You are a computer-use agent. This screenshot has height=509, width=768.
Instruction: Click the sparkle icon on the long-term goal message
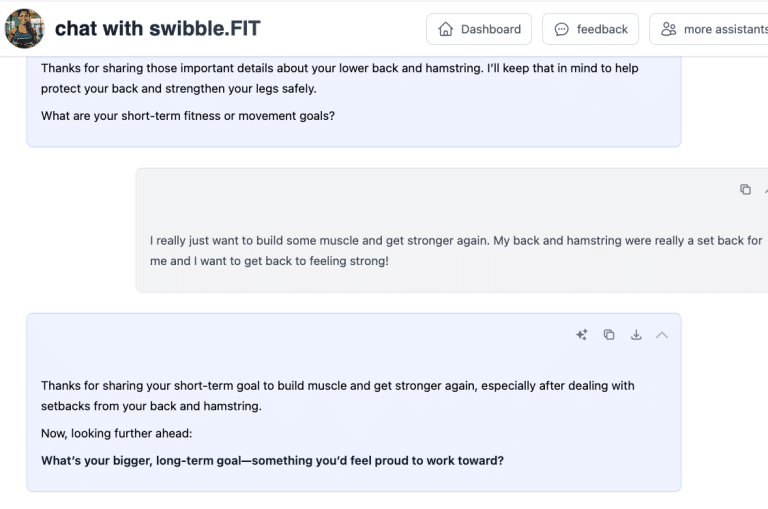(x=581, y=335)
